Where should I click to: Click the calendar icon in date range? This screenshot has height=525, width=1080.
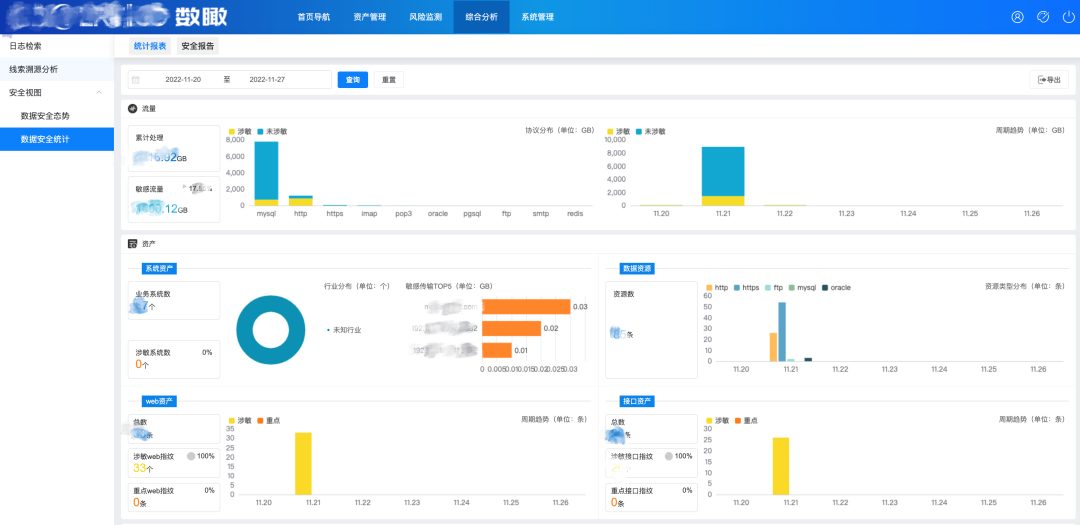click(136, 80)
